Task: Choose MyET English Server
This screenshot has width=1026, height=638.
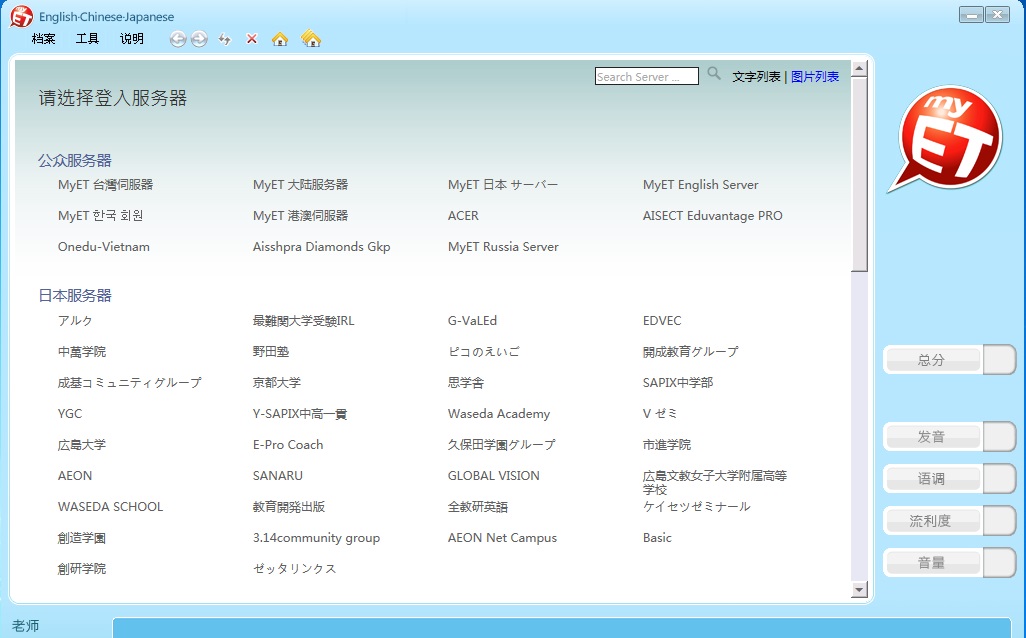Action: 701,185
